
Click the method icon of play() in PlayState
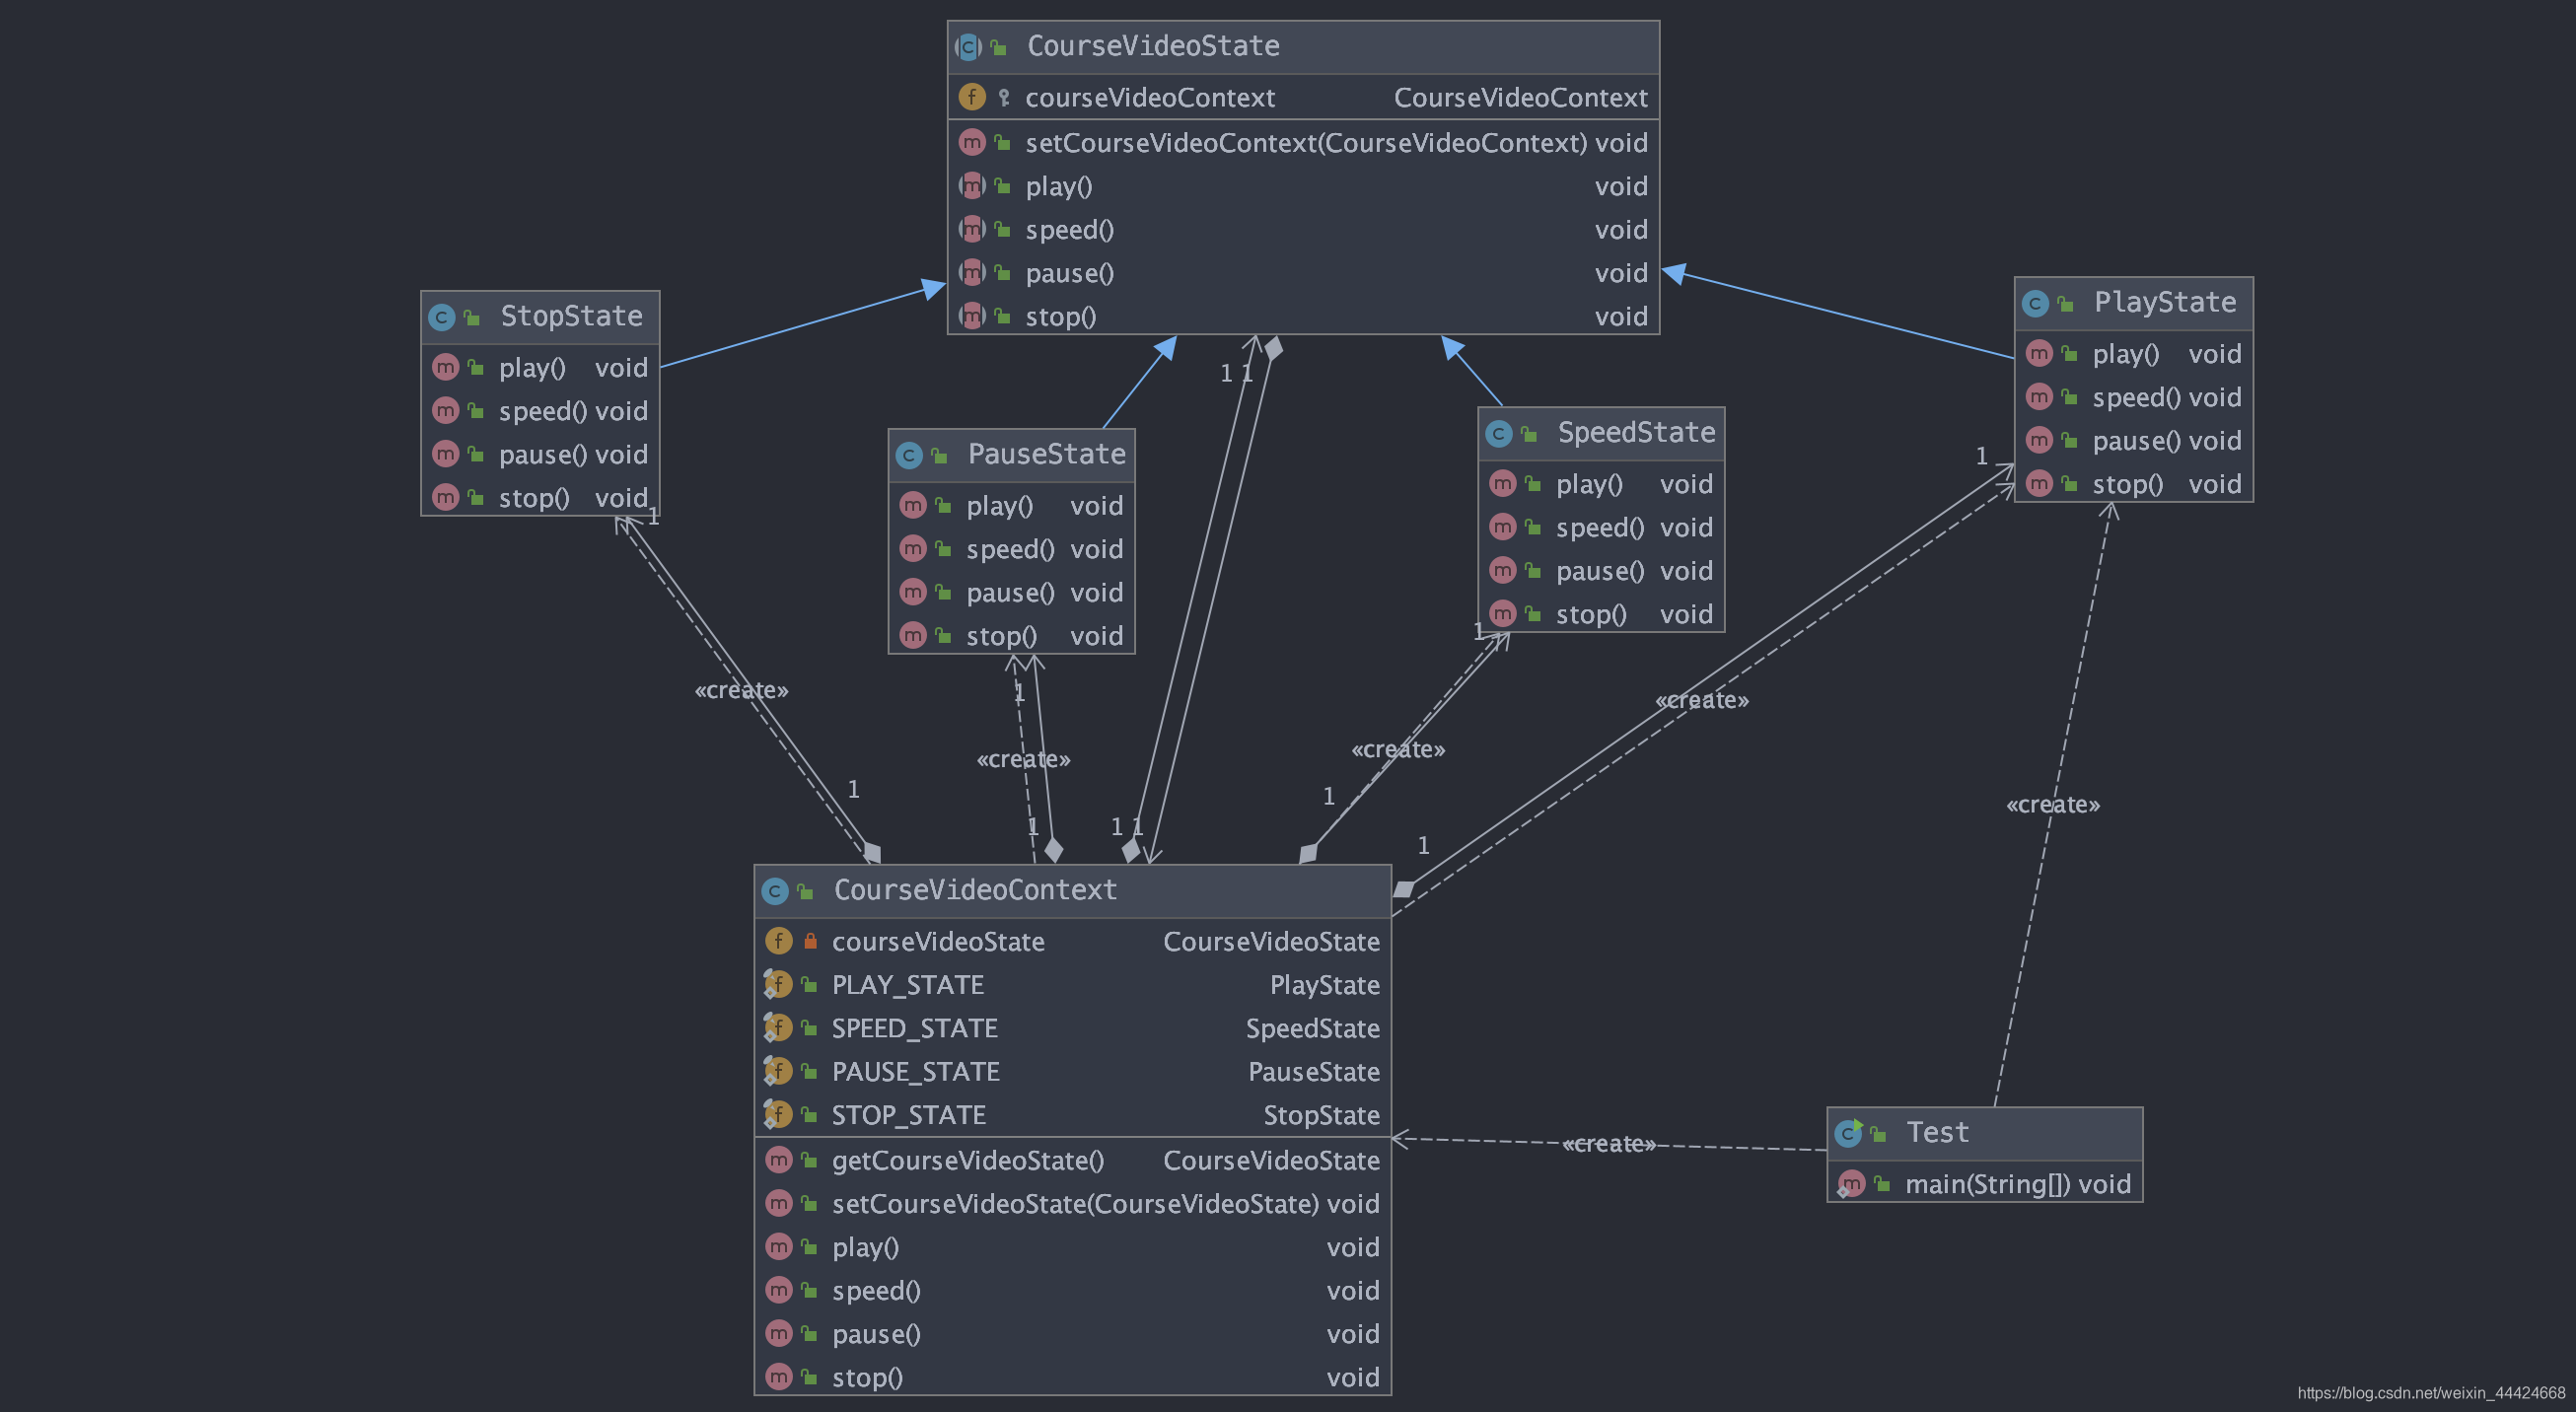coord(2039,354)
